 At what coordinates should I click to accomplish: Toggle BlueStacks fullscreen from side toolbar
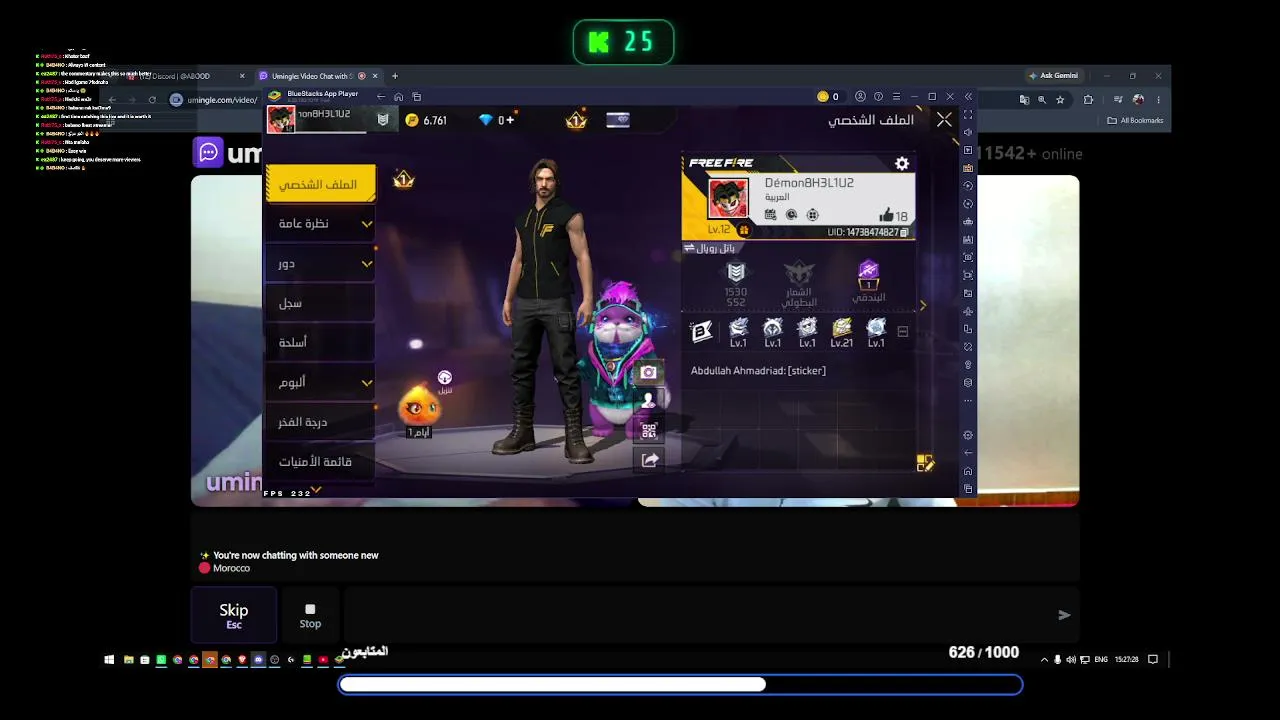click(968, 115)
